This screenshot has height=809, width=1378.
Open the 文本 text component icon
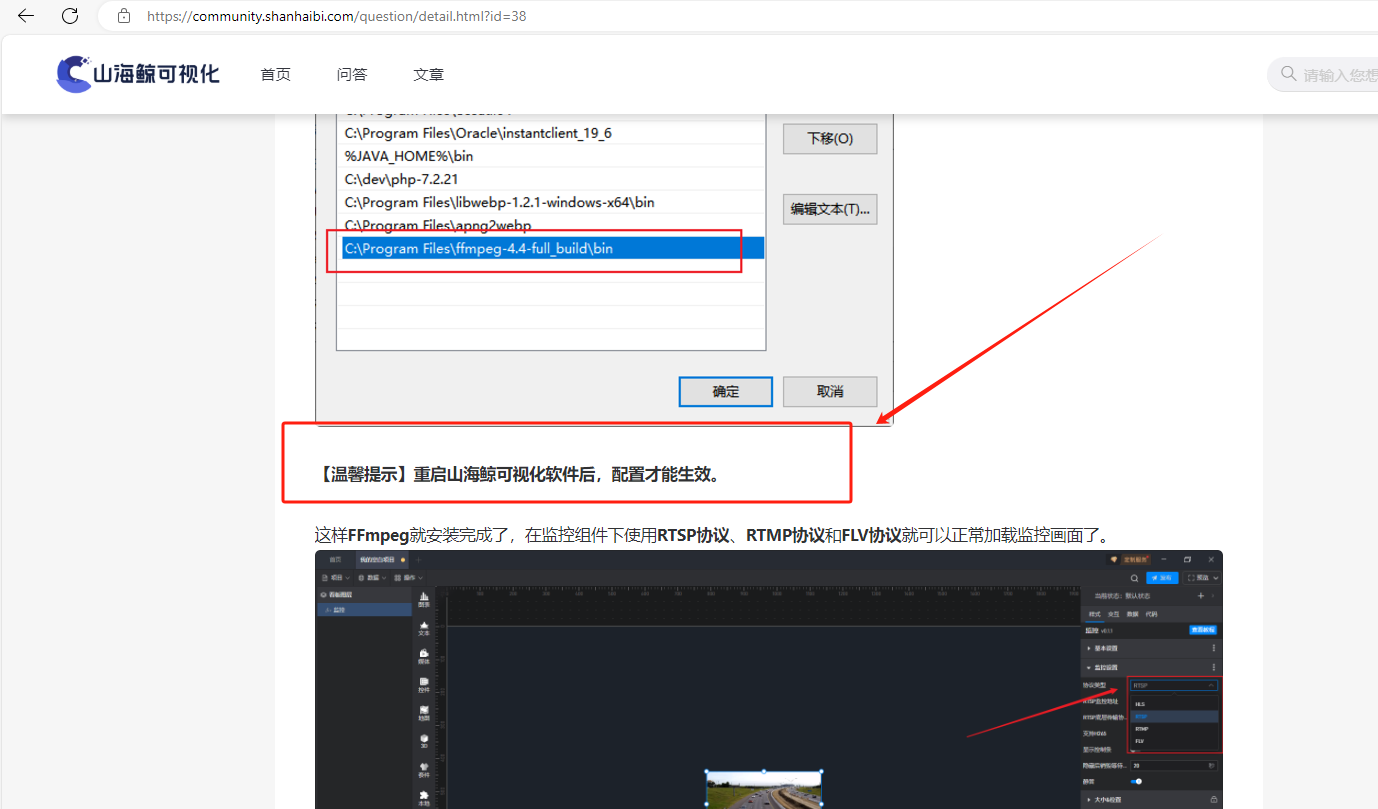pos(424,628)
